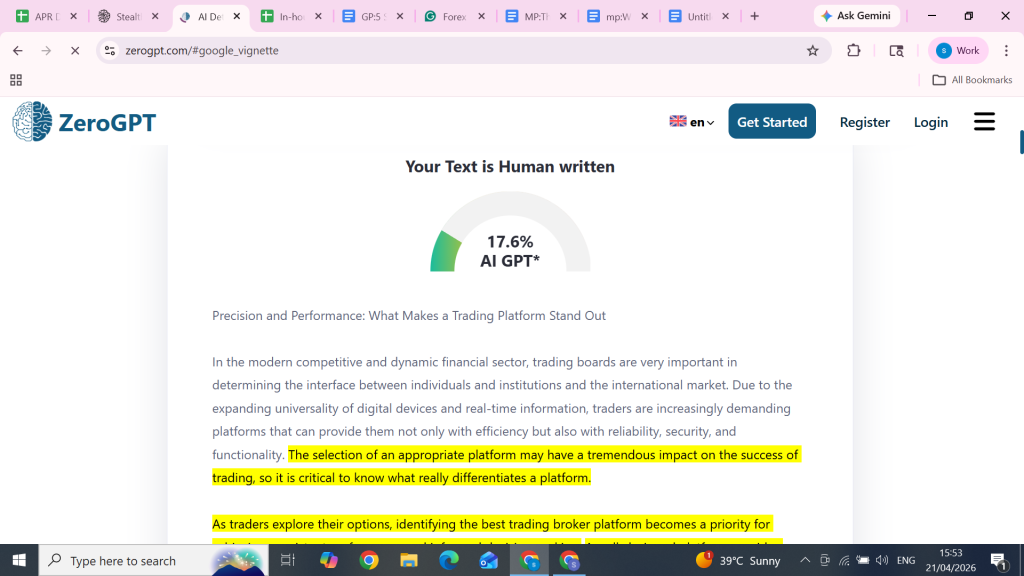Open the Login link

(930, 122)
